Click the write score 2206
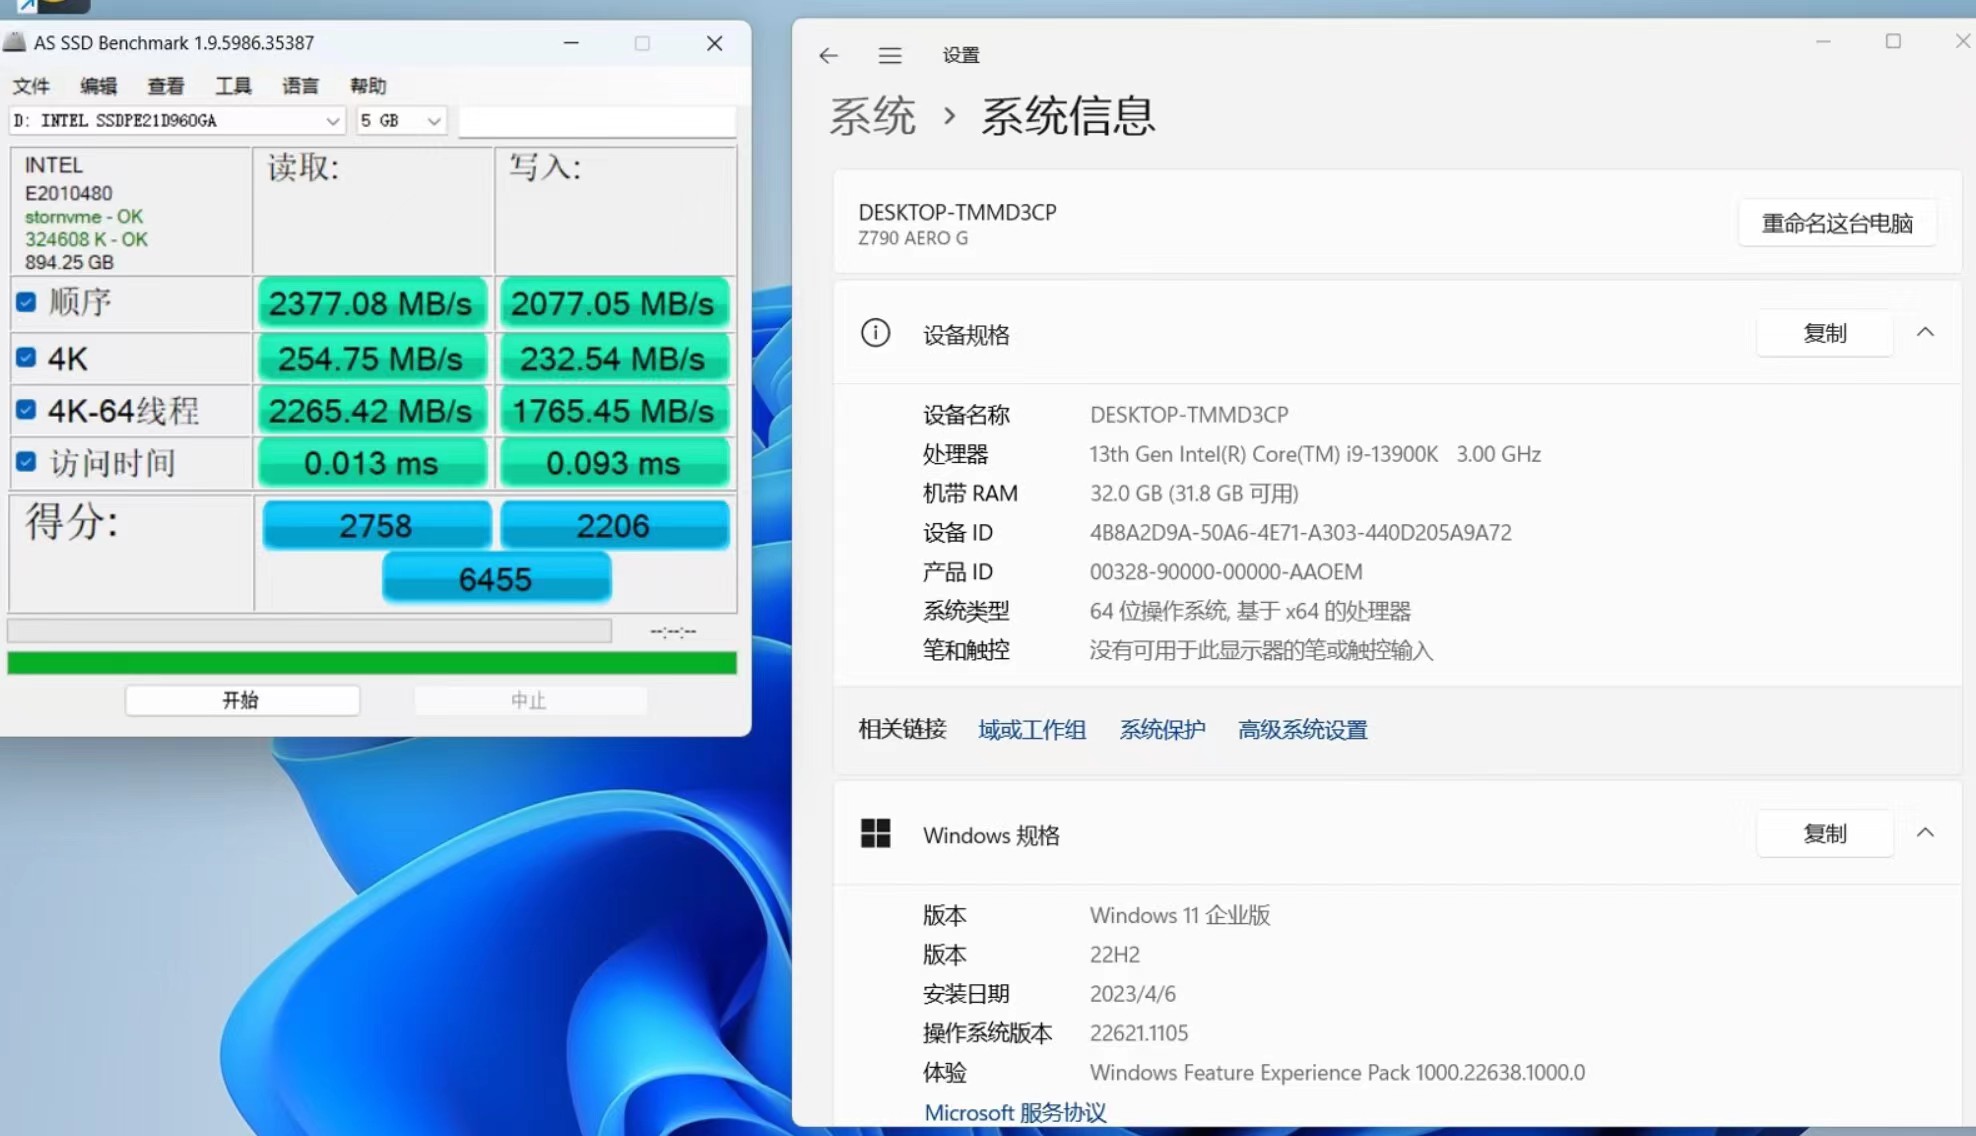Screen dimensions: 1976x1136 click(x=614, y=525)
